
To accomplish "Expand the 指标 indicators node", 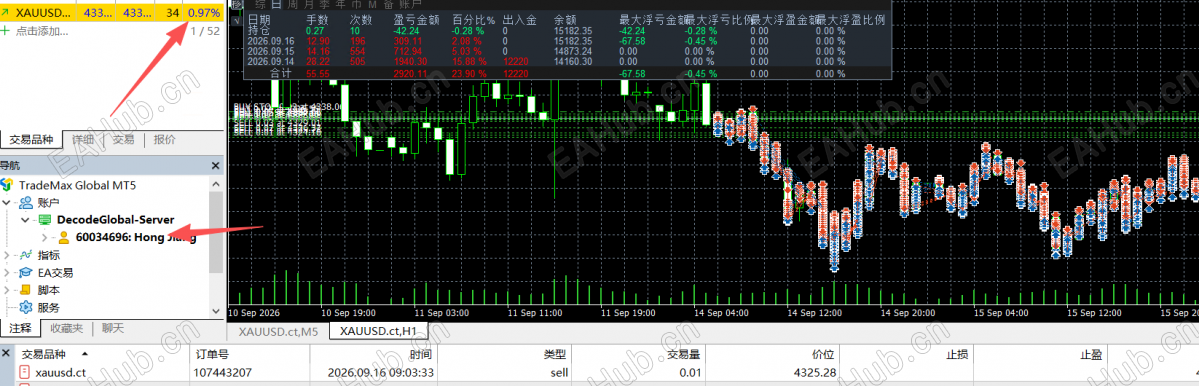I will point(7,255).
